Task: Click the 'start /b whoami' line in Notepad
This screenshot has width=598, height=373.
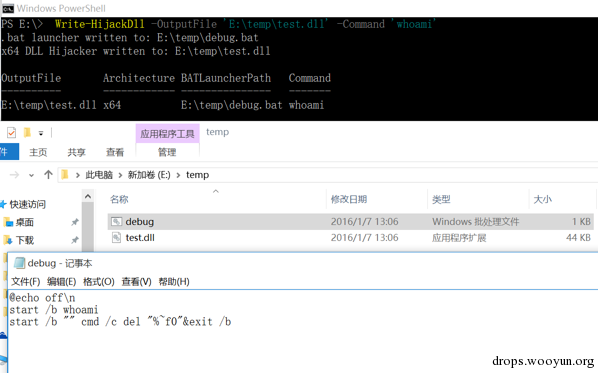Action: (x=54, y=310)
